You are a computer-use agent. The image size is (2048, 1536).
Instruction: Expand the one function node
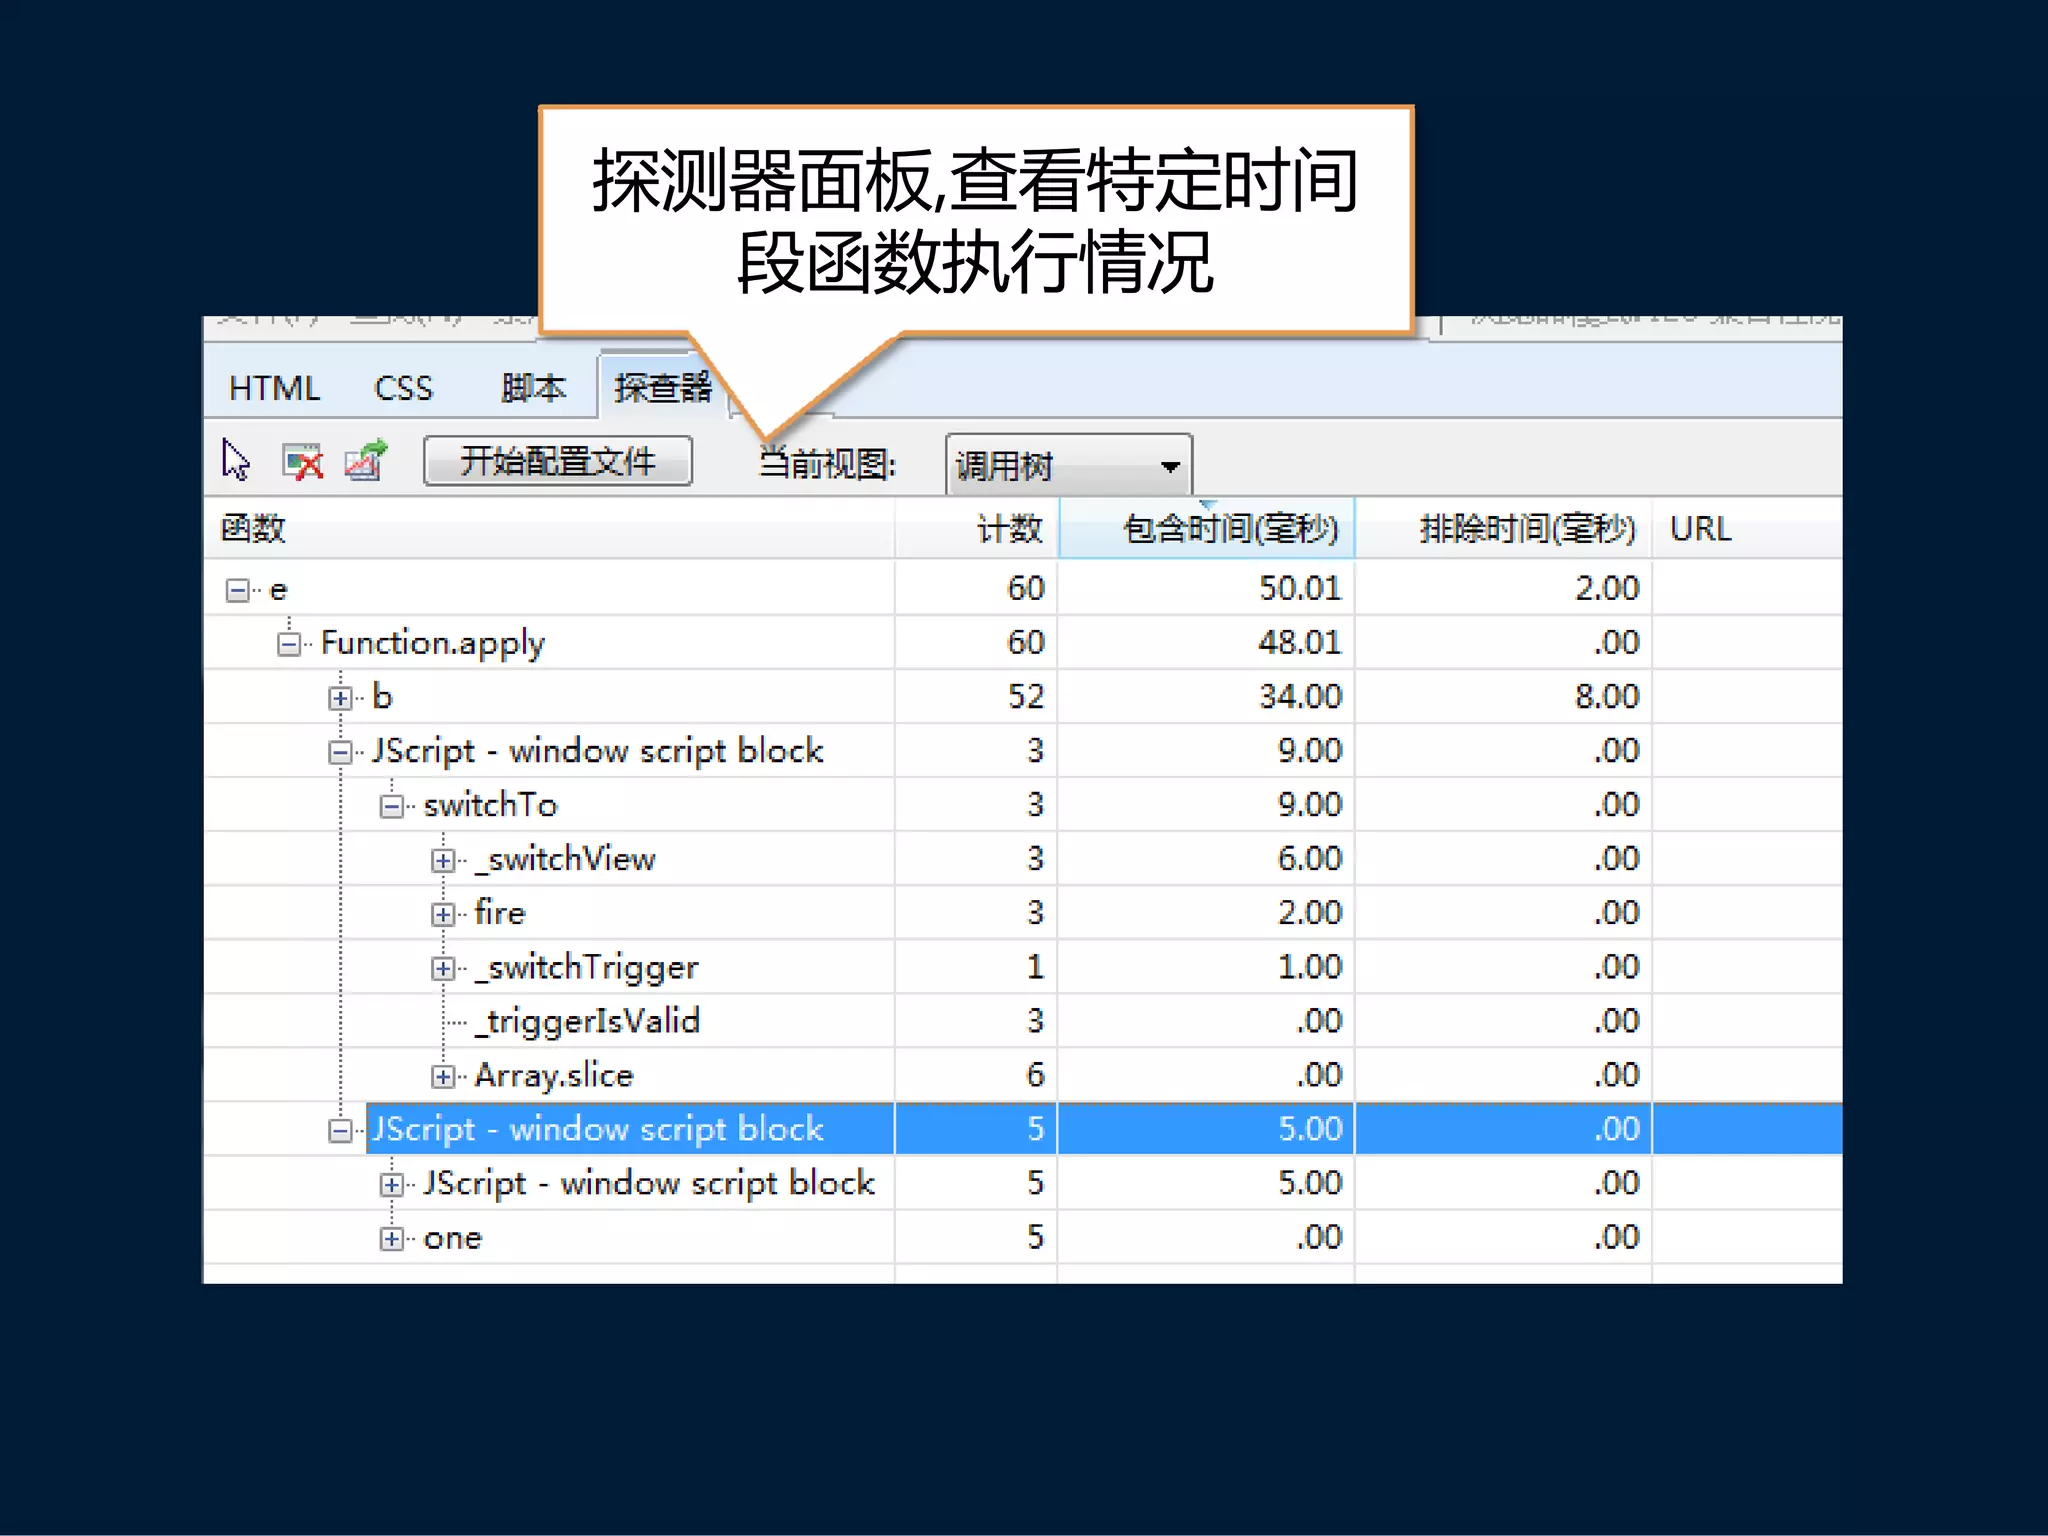tap(392, 1239)
